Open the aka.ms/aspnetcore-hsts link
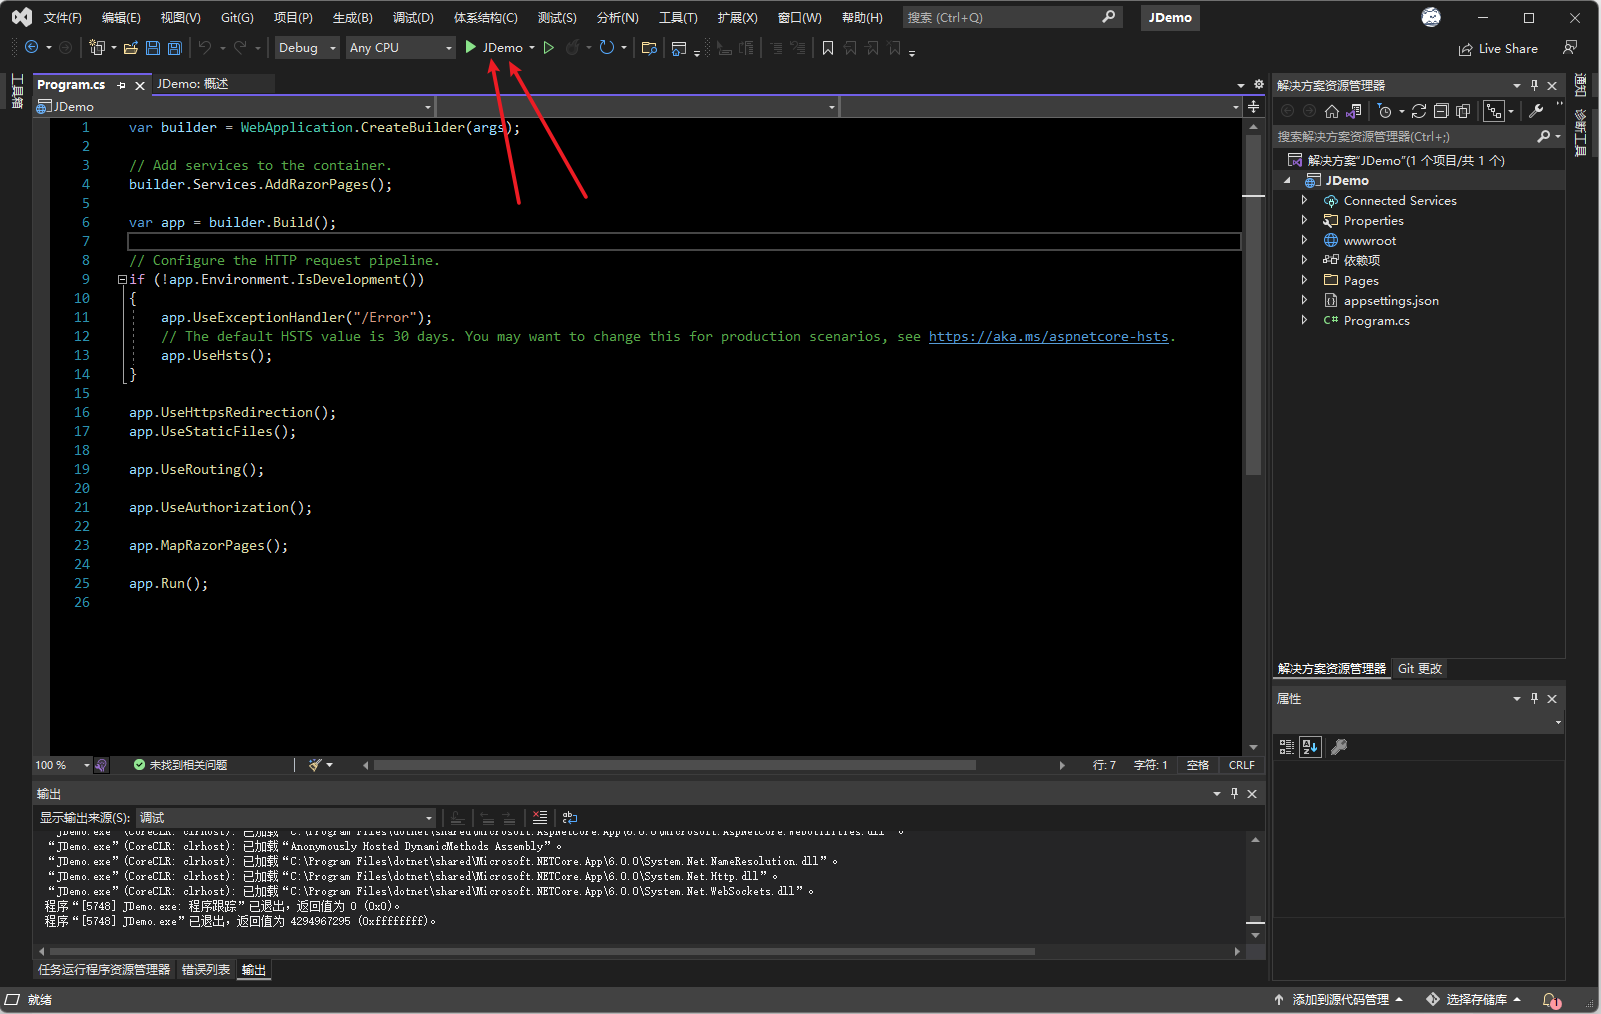Viewport: 1601px width, 1014px height. [x=1048, y=337]
